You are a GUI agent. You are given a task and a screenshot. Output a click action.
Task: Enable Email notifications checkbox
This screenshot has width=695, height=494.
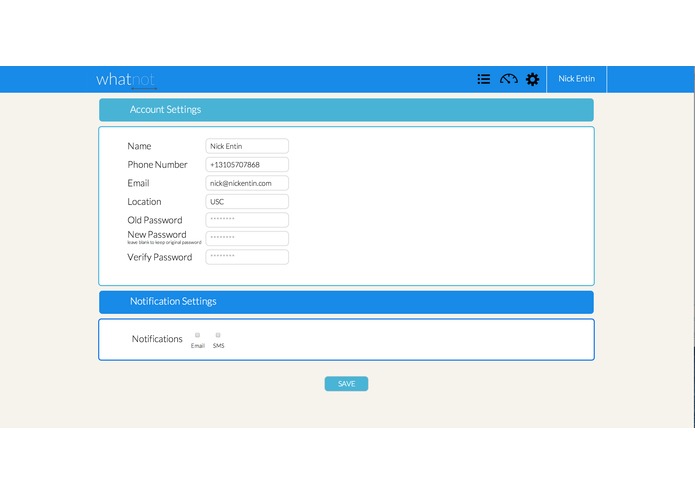click(197, 335)
